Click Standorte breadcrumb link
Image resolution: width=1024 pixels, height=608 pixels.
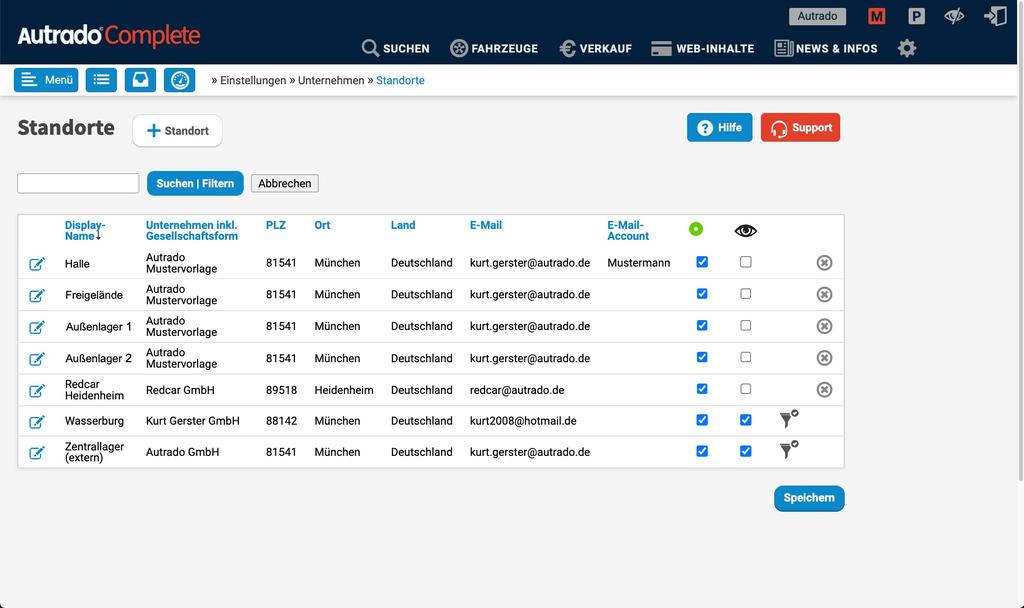pos(400,80)
